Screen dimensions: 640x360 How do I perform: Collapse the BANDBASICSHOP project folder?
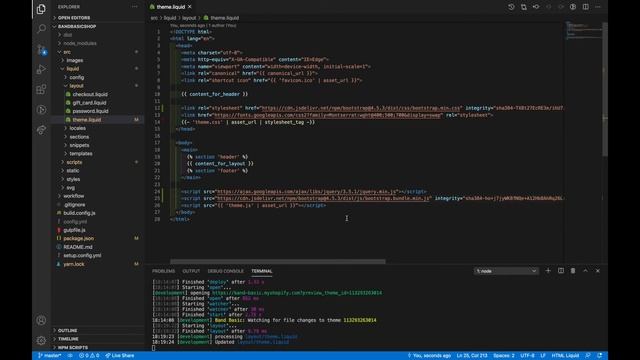click(x=98, y=27)
